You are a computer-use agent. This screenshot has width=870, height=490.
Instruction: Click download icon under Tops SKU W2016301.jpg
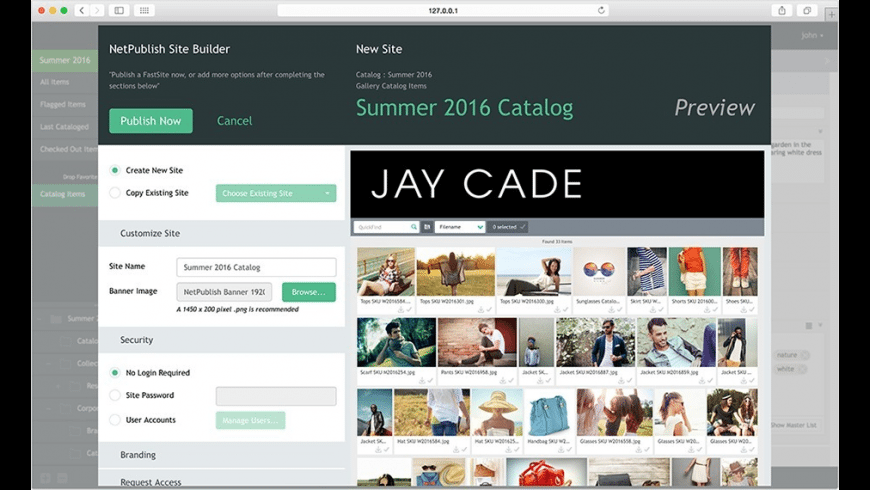point(480,310)
